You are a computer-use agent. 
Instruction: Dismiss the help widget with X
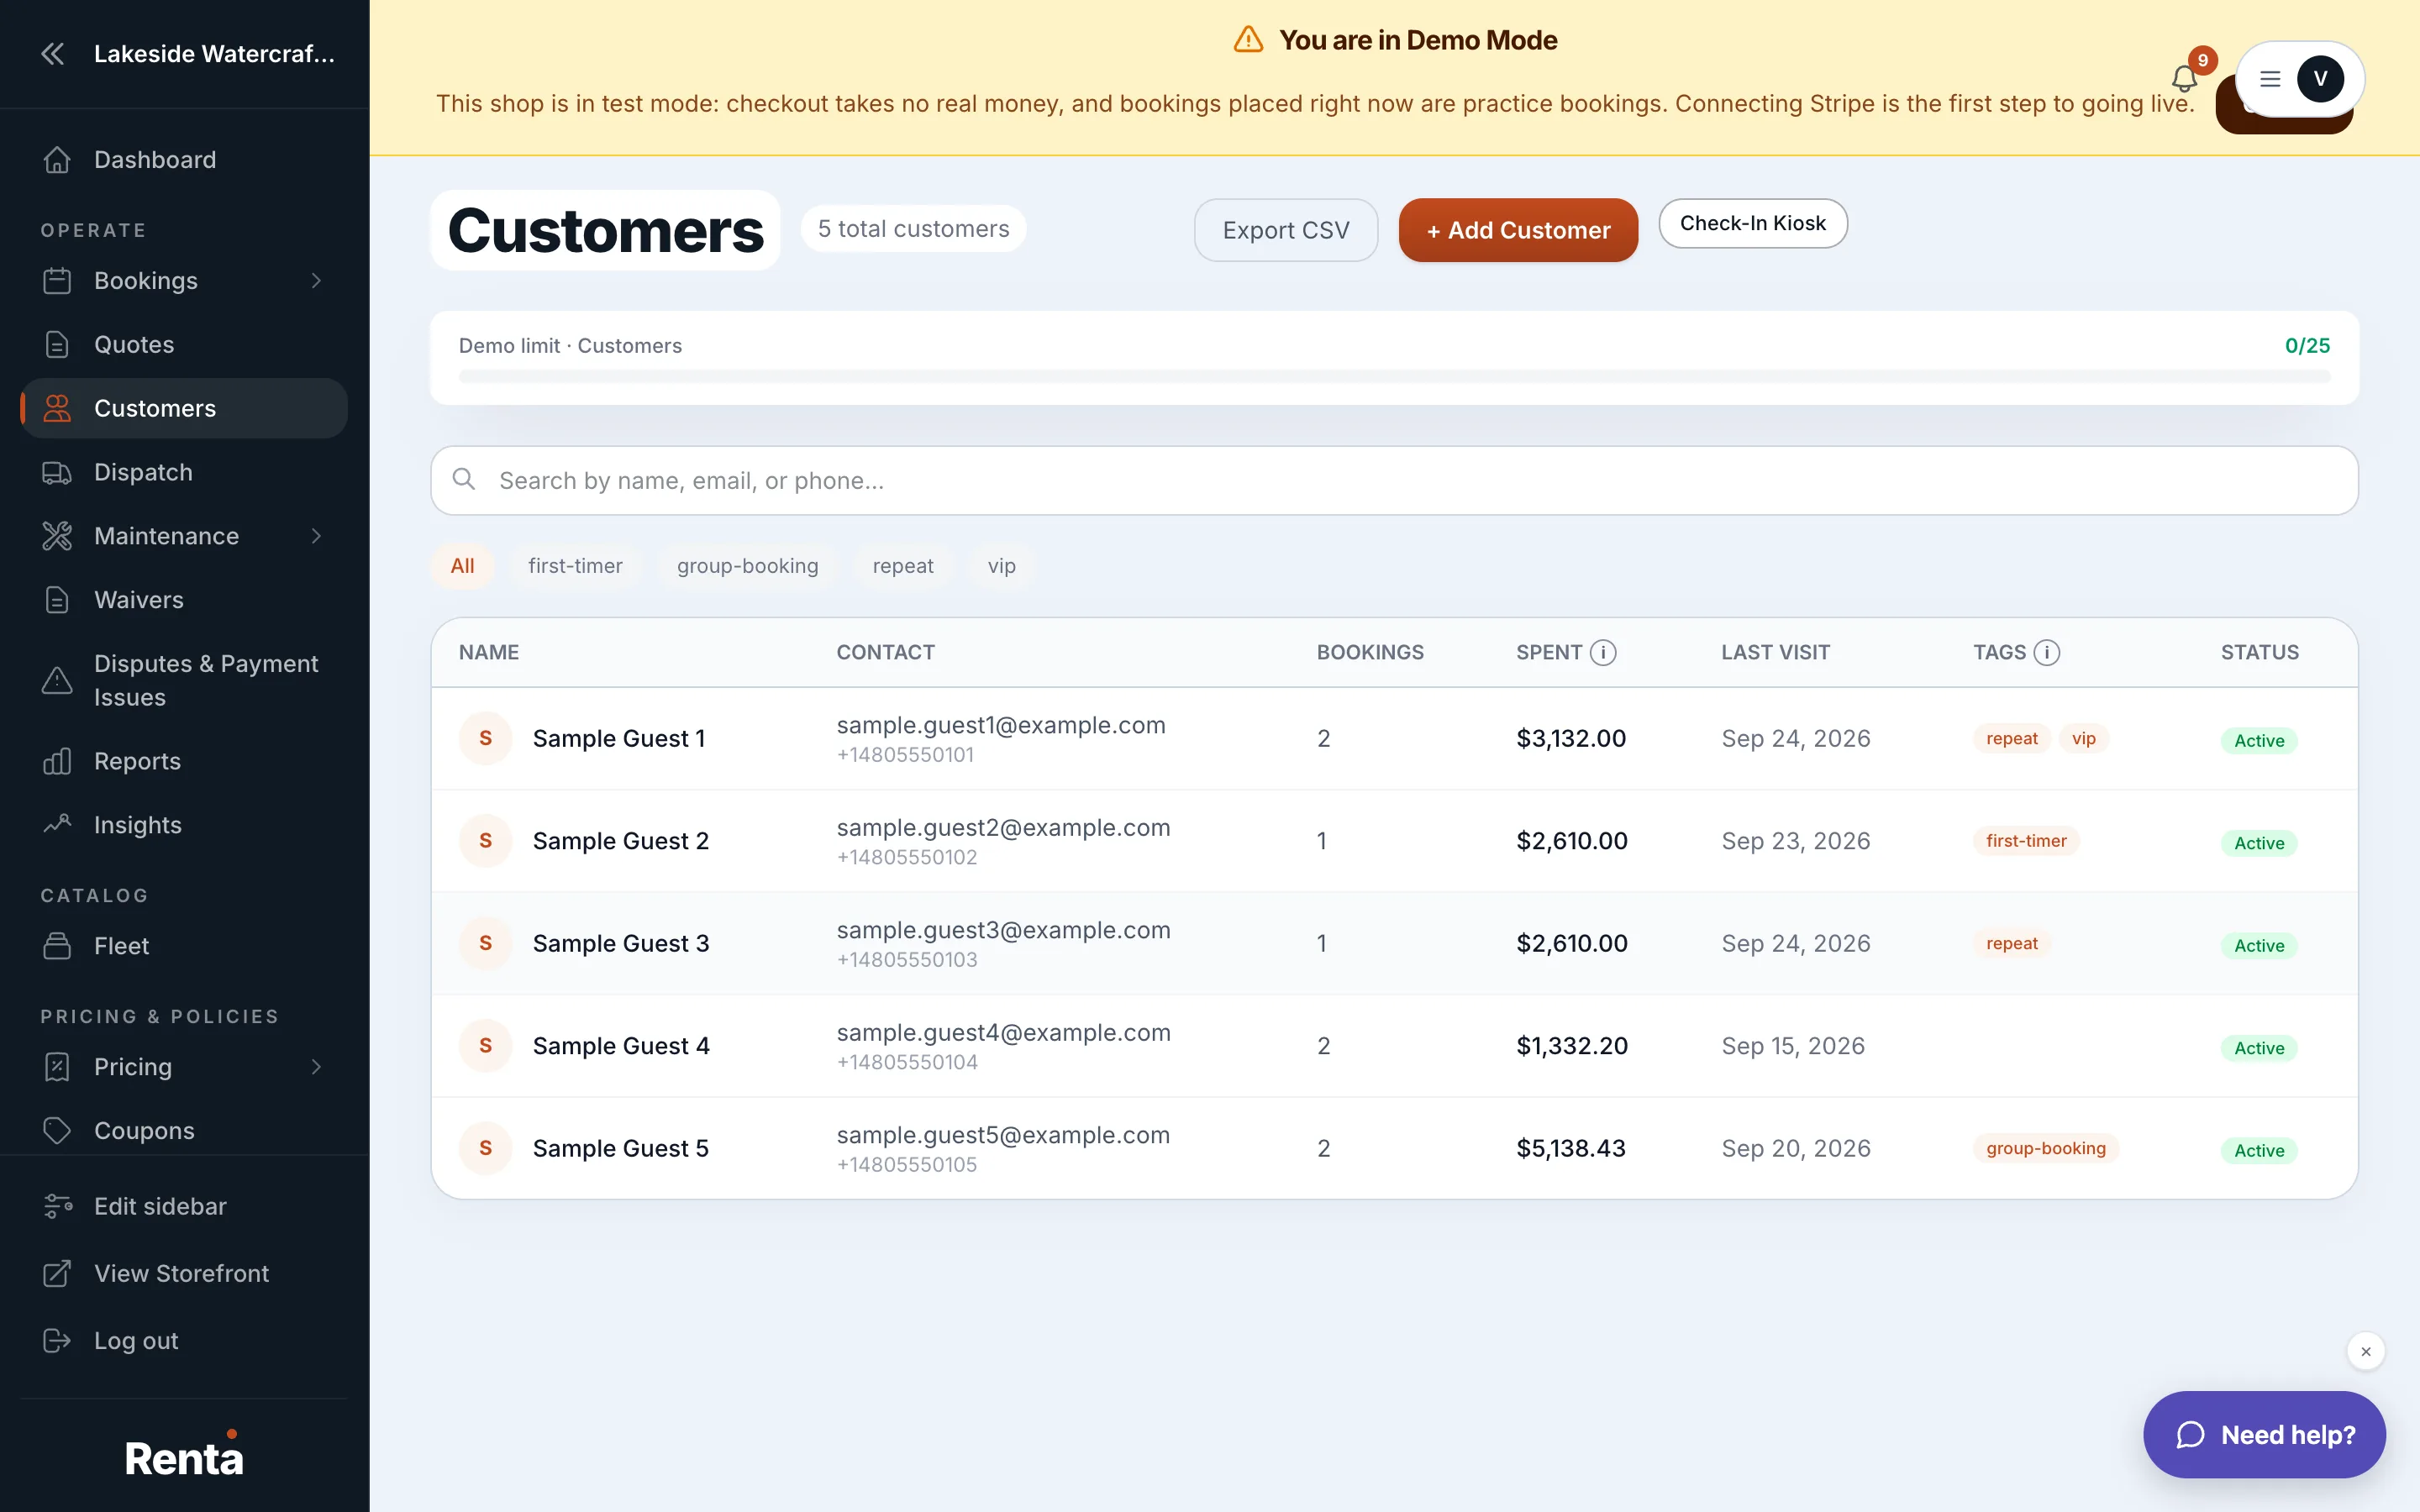point(2366,1351)
